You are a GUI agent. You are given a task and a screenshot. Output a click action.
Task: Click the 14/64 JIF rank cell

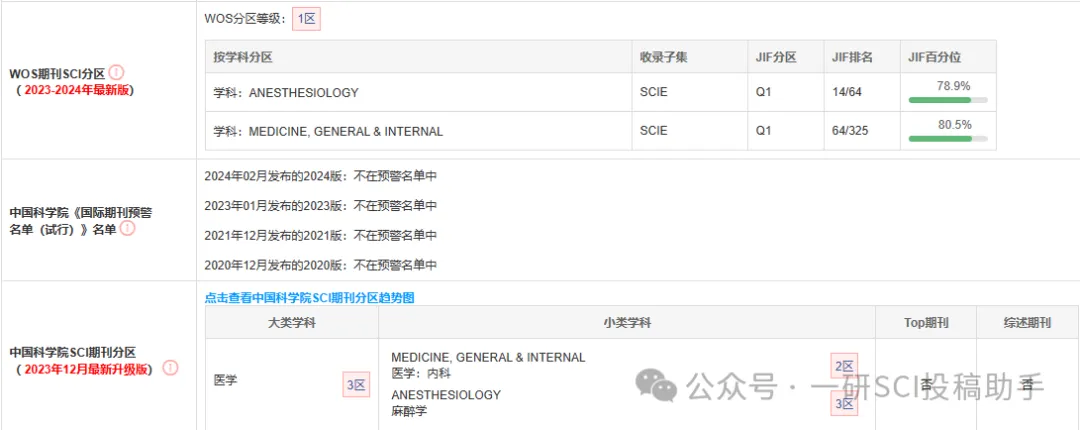(x=847, y=92)
